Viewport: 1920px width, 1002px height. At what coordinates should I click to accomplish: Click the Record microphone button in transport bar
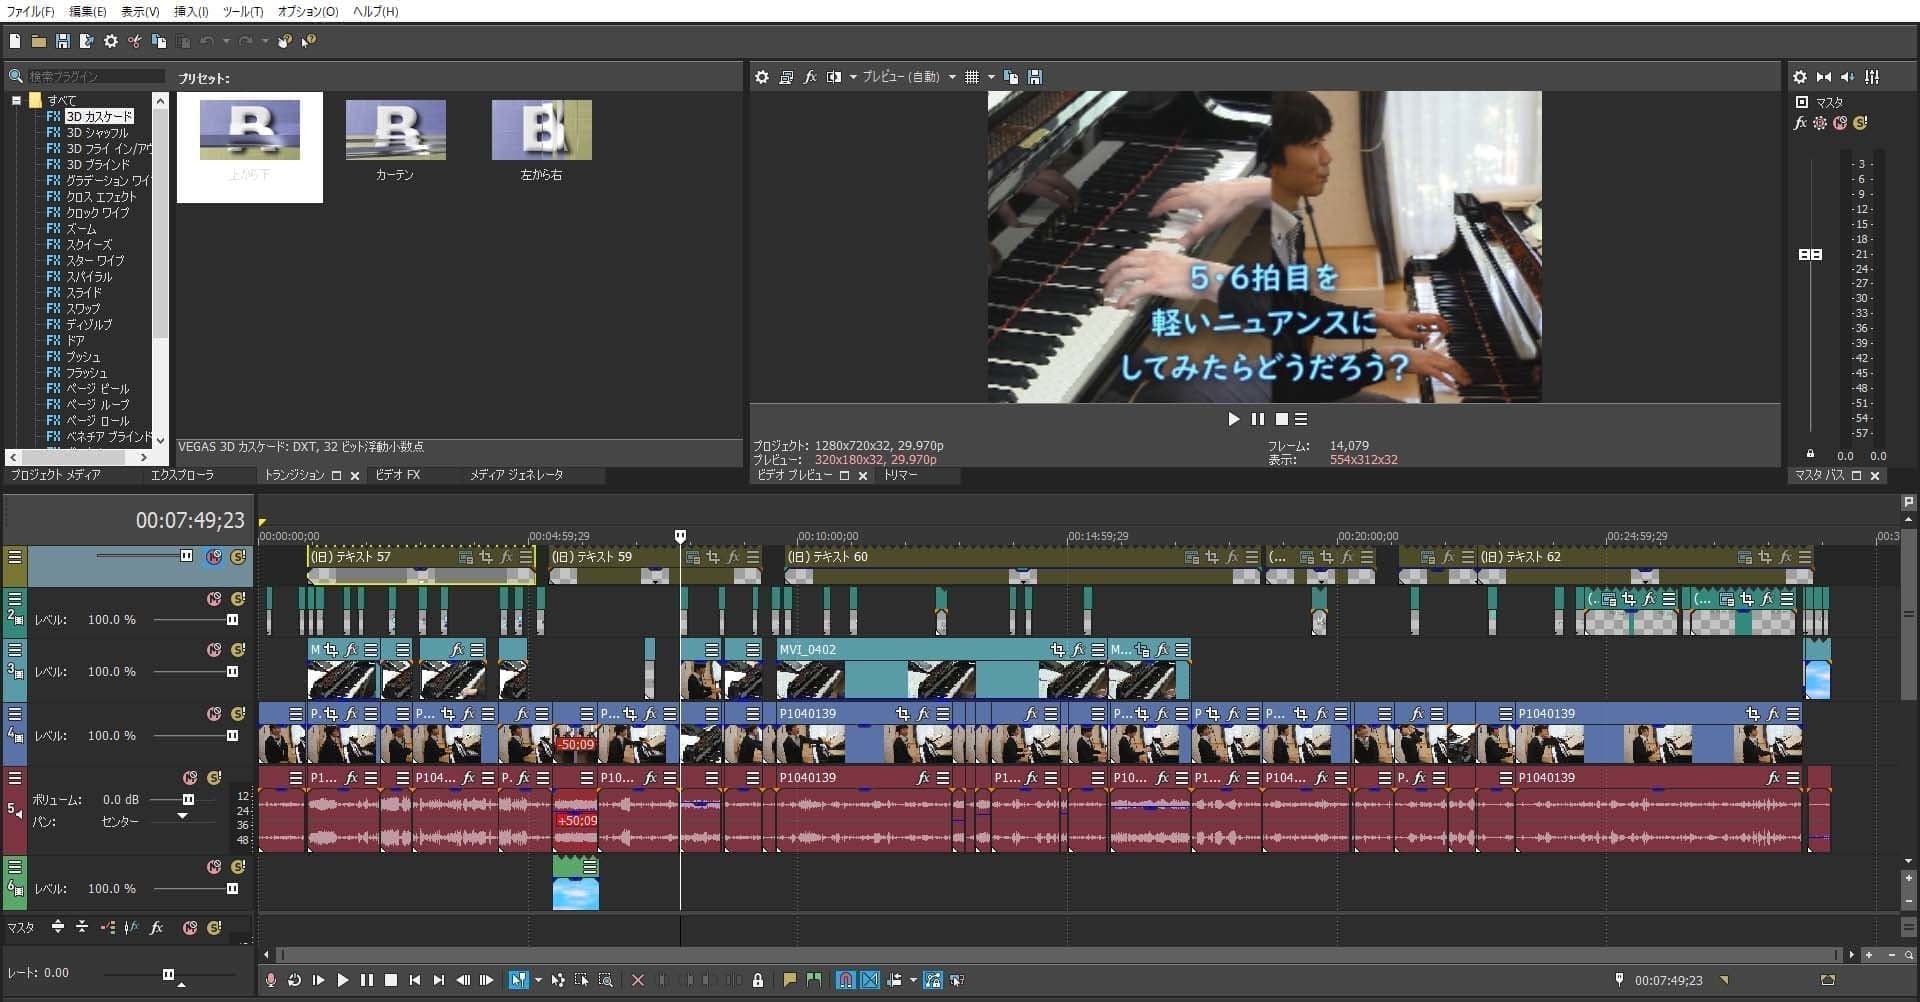[x=270, y=980]
